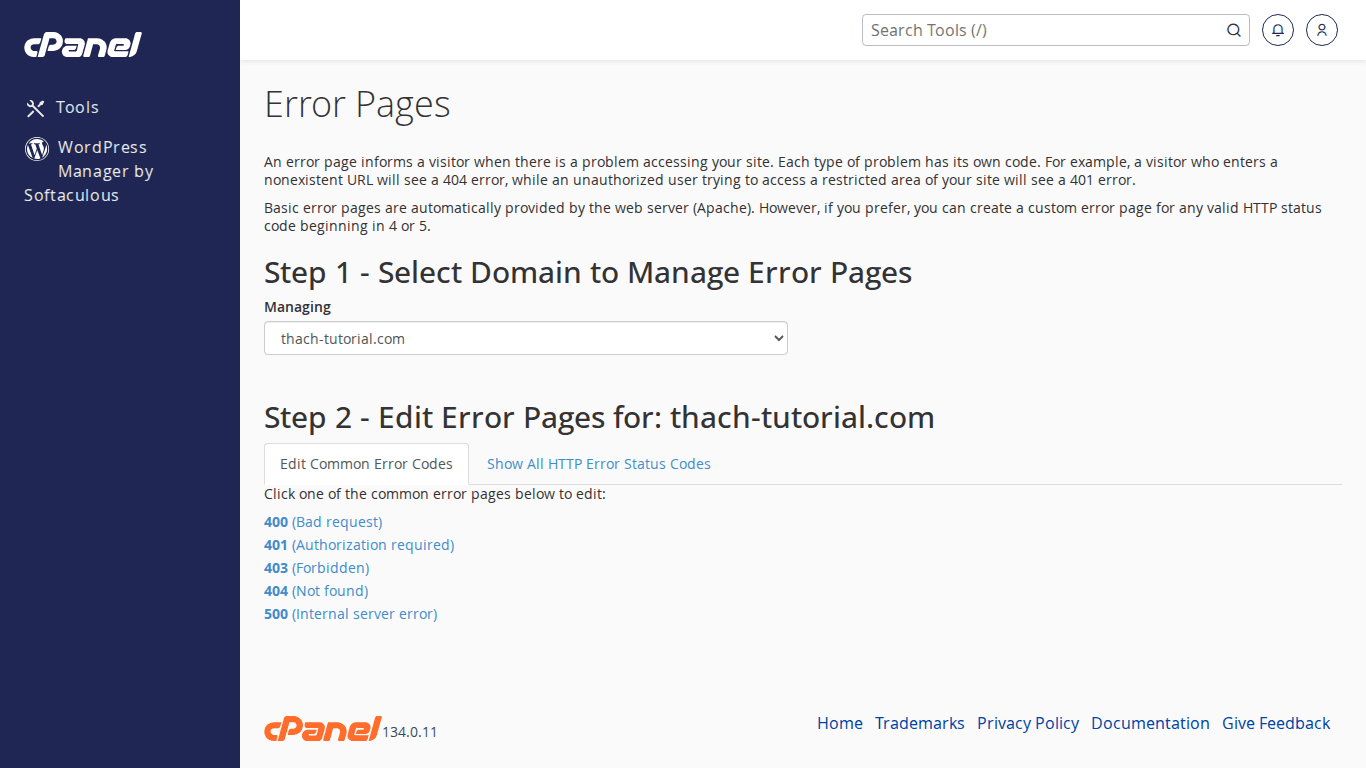Click the Step 2 - Edit Error Pages heading
1366x768 pixels.
pyautogui.click(x=599, y=417)
